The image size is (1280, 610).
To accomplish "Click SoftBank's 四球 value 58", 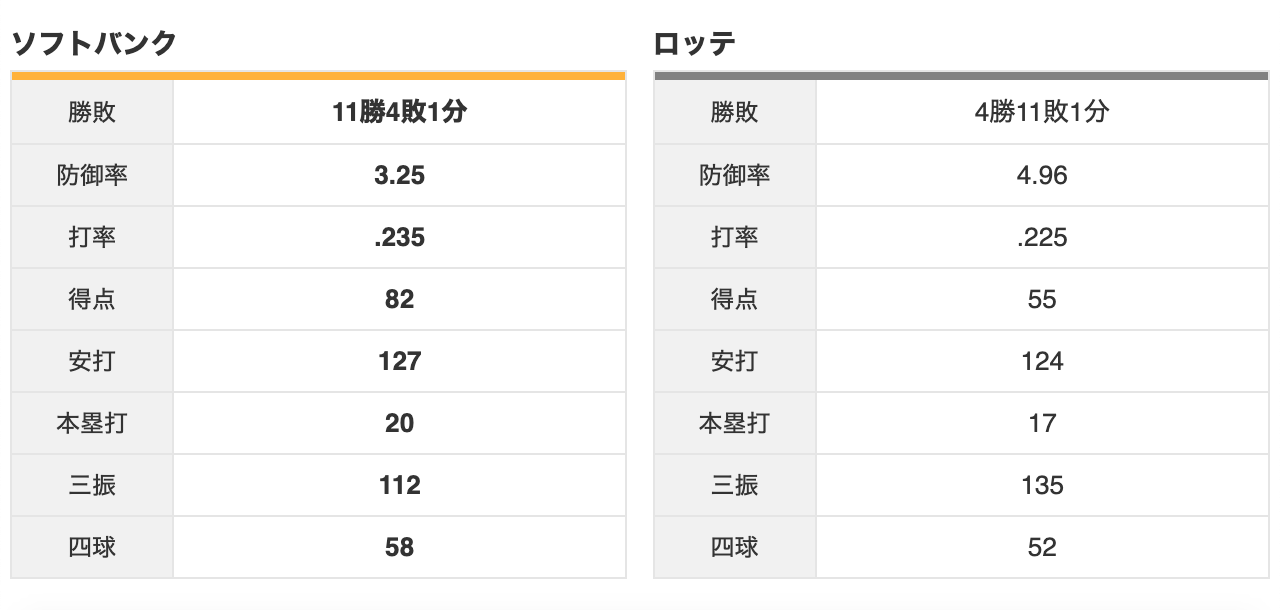I will point(399,547).
